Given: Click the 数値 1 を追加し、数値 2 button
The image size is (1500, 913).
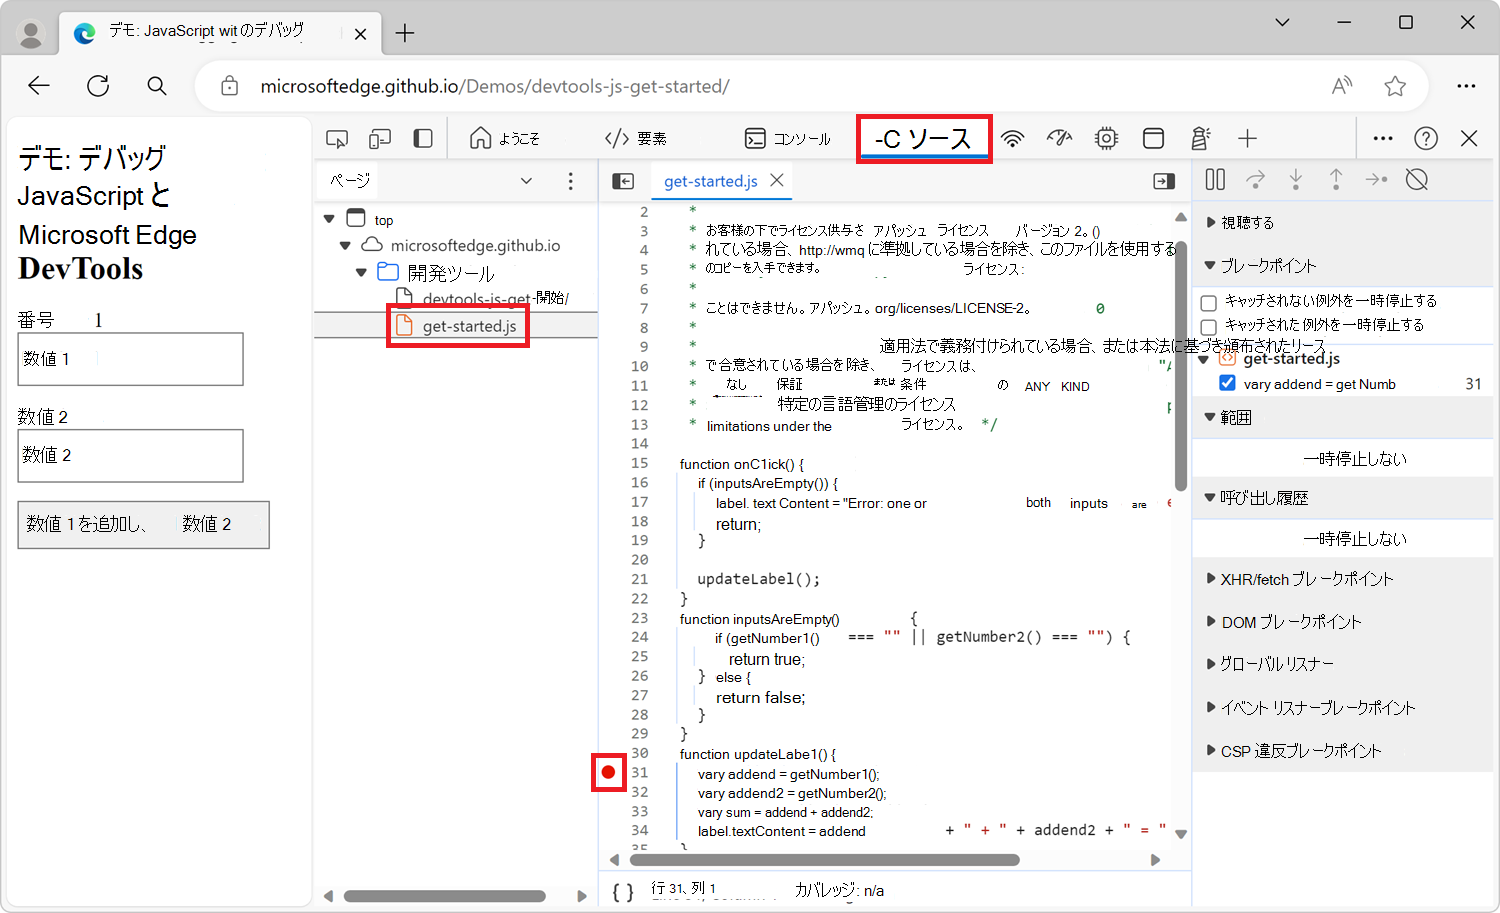Looking at the screenshot, I should click(x=143, y=525).
